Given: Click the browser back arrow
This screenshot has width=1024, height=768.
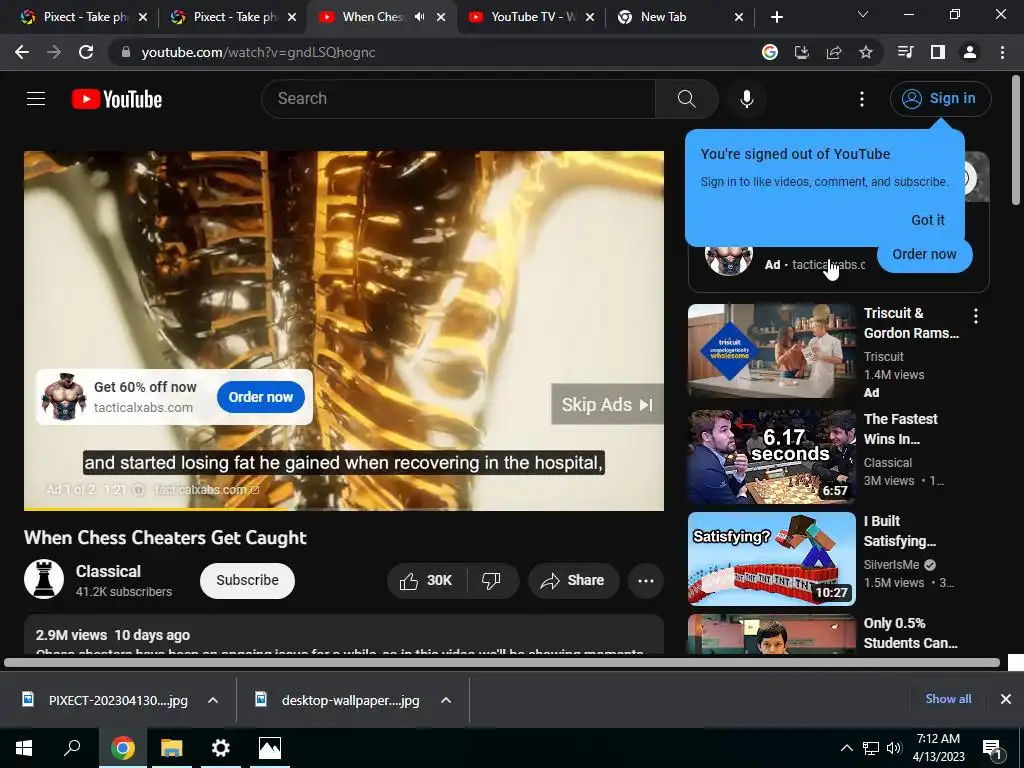Looking at the screenshot, I should point(22,52).
